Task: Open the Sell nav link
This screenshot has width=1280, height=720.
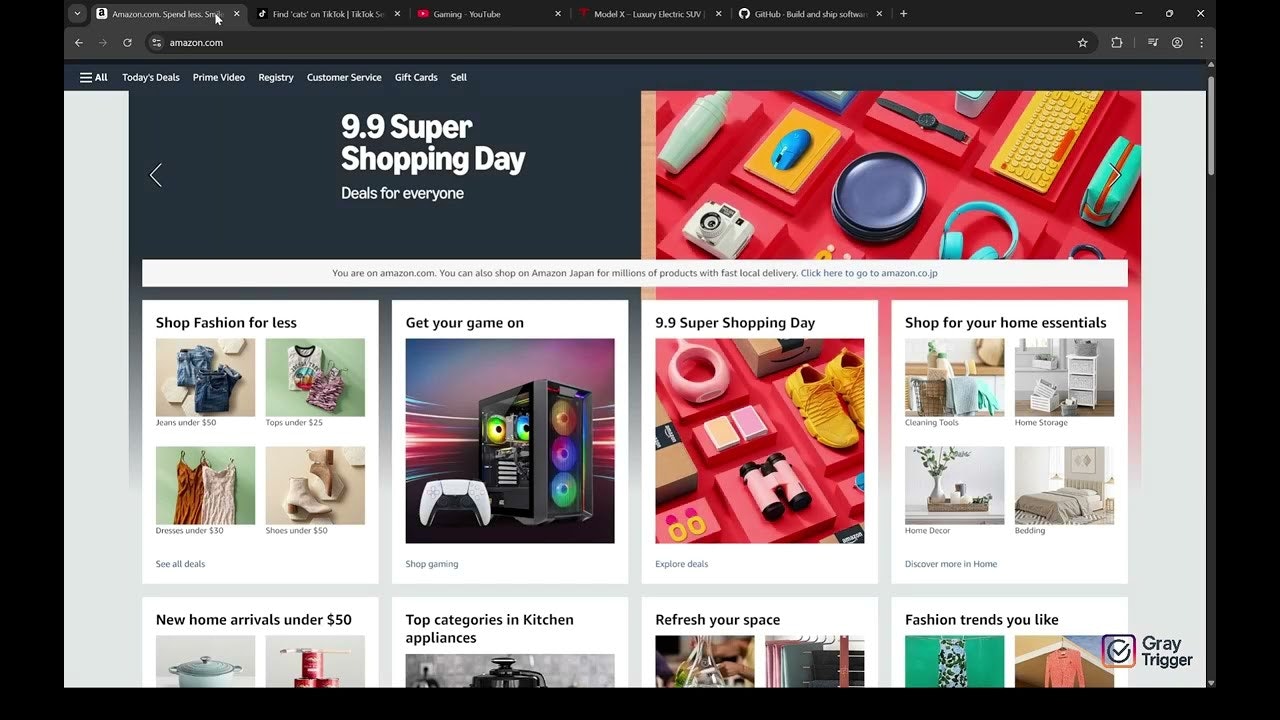Action: (x=459, y=77)
